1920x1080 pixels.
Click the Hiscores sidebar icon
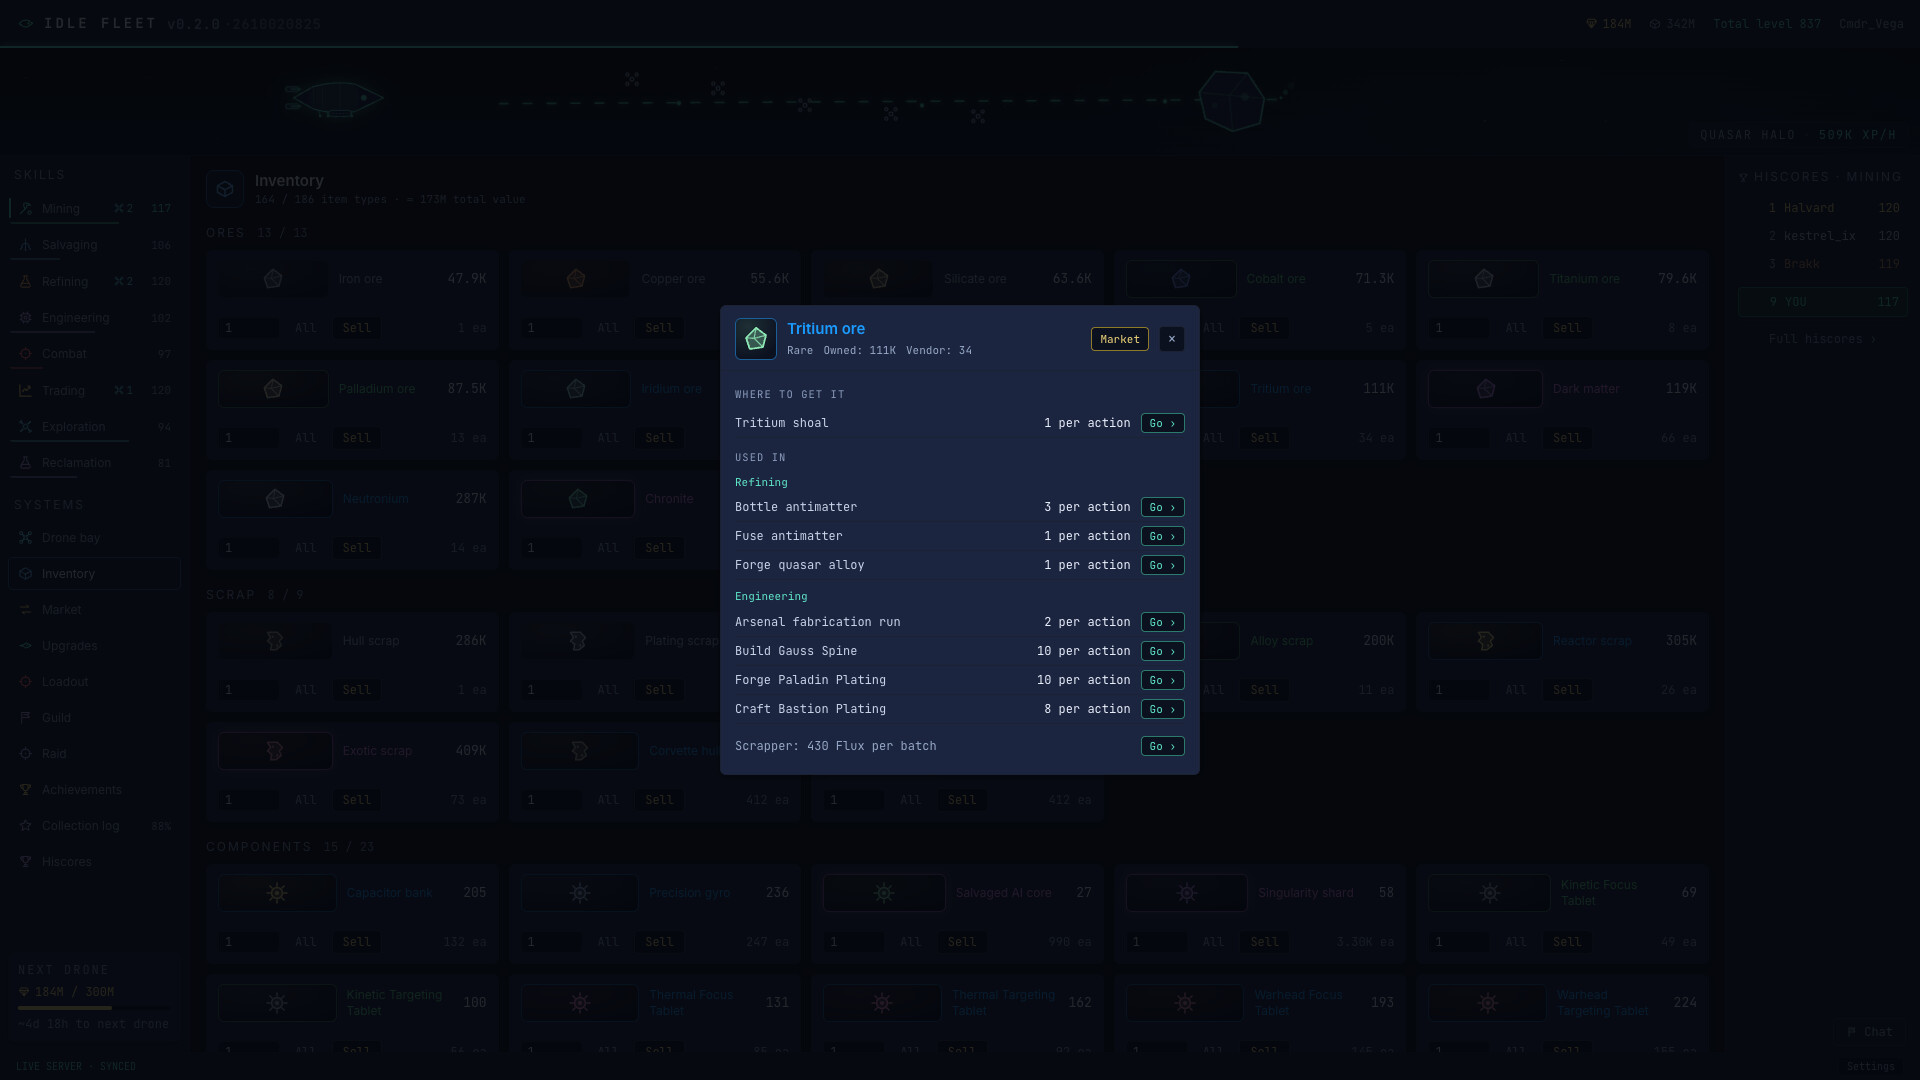point(26,862)
